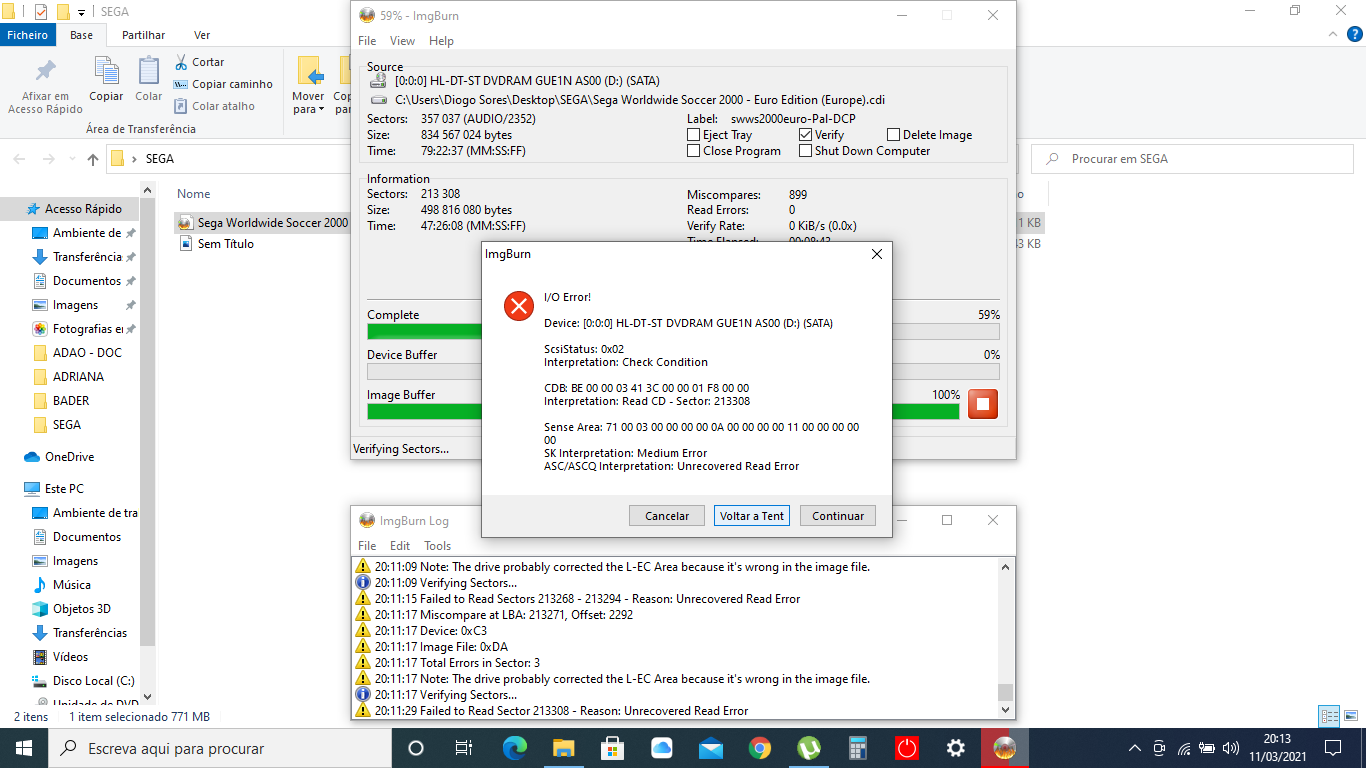Viewport: 1366px width, 768px height.
Task: Close the I/O Error dialog
Action: 877,254
